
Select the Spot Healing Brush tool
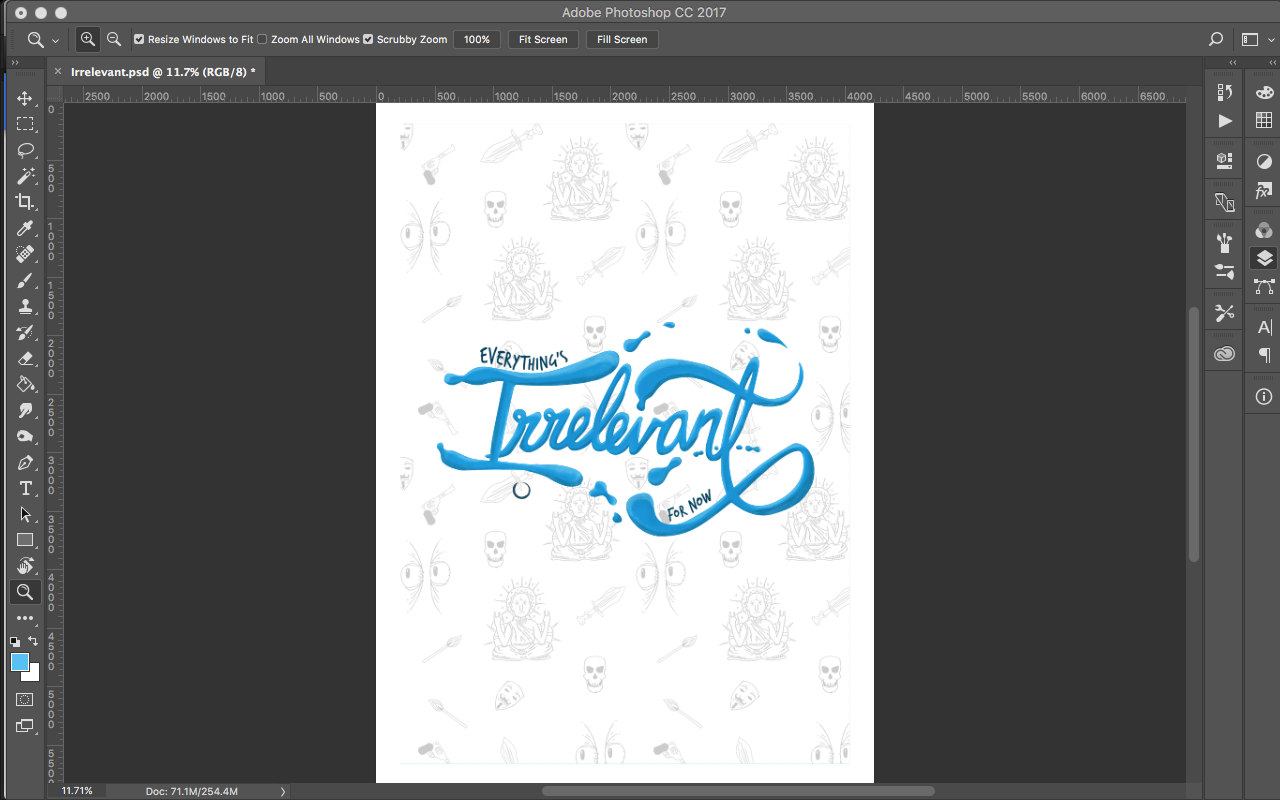point(25,254)
